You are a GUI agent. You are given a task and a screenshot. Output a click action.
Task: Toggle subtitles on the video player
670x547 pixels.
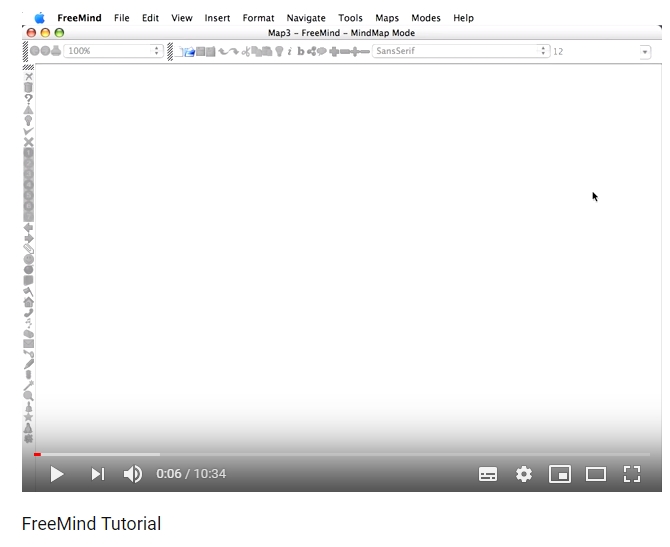[x=488, y=474]
